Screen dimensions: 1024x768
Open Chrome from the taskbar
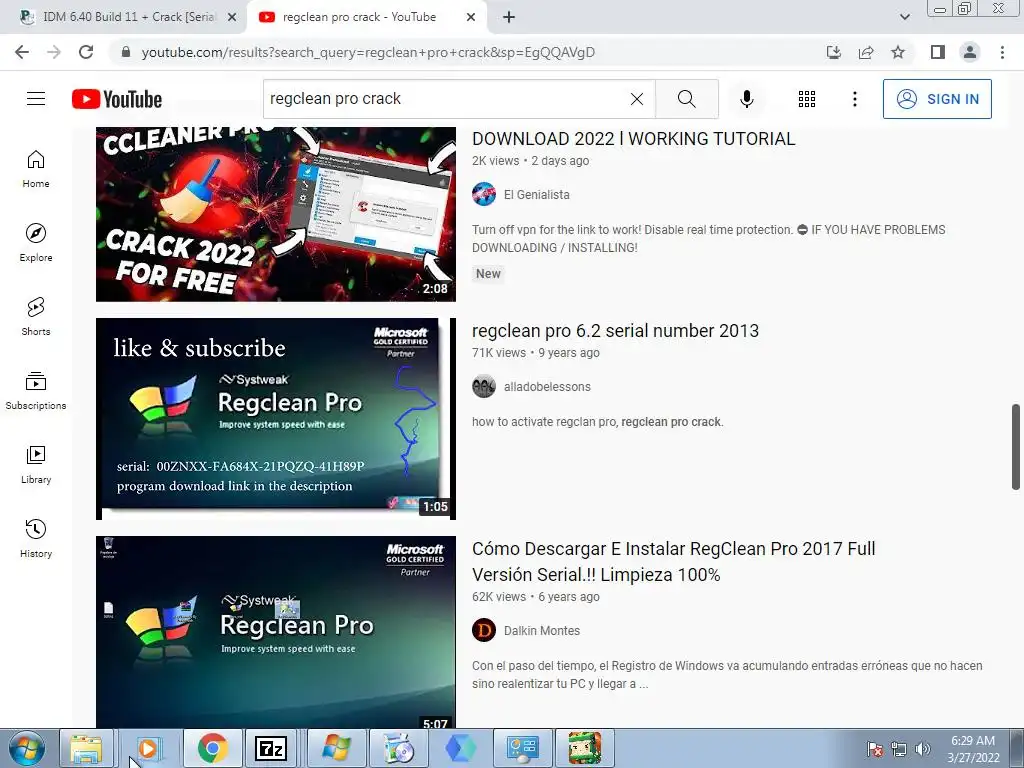click(x=212, y=748)
